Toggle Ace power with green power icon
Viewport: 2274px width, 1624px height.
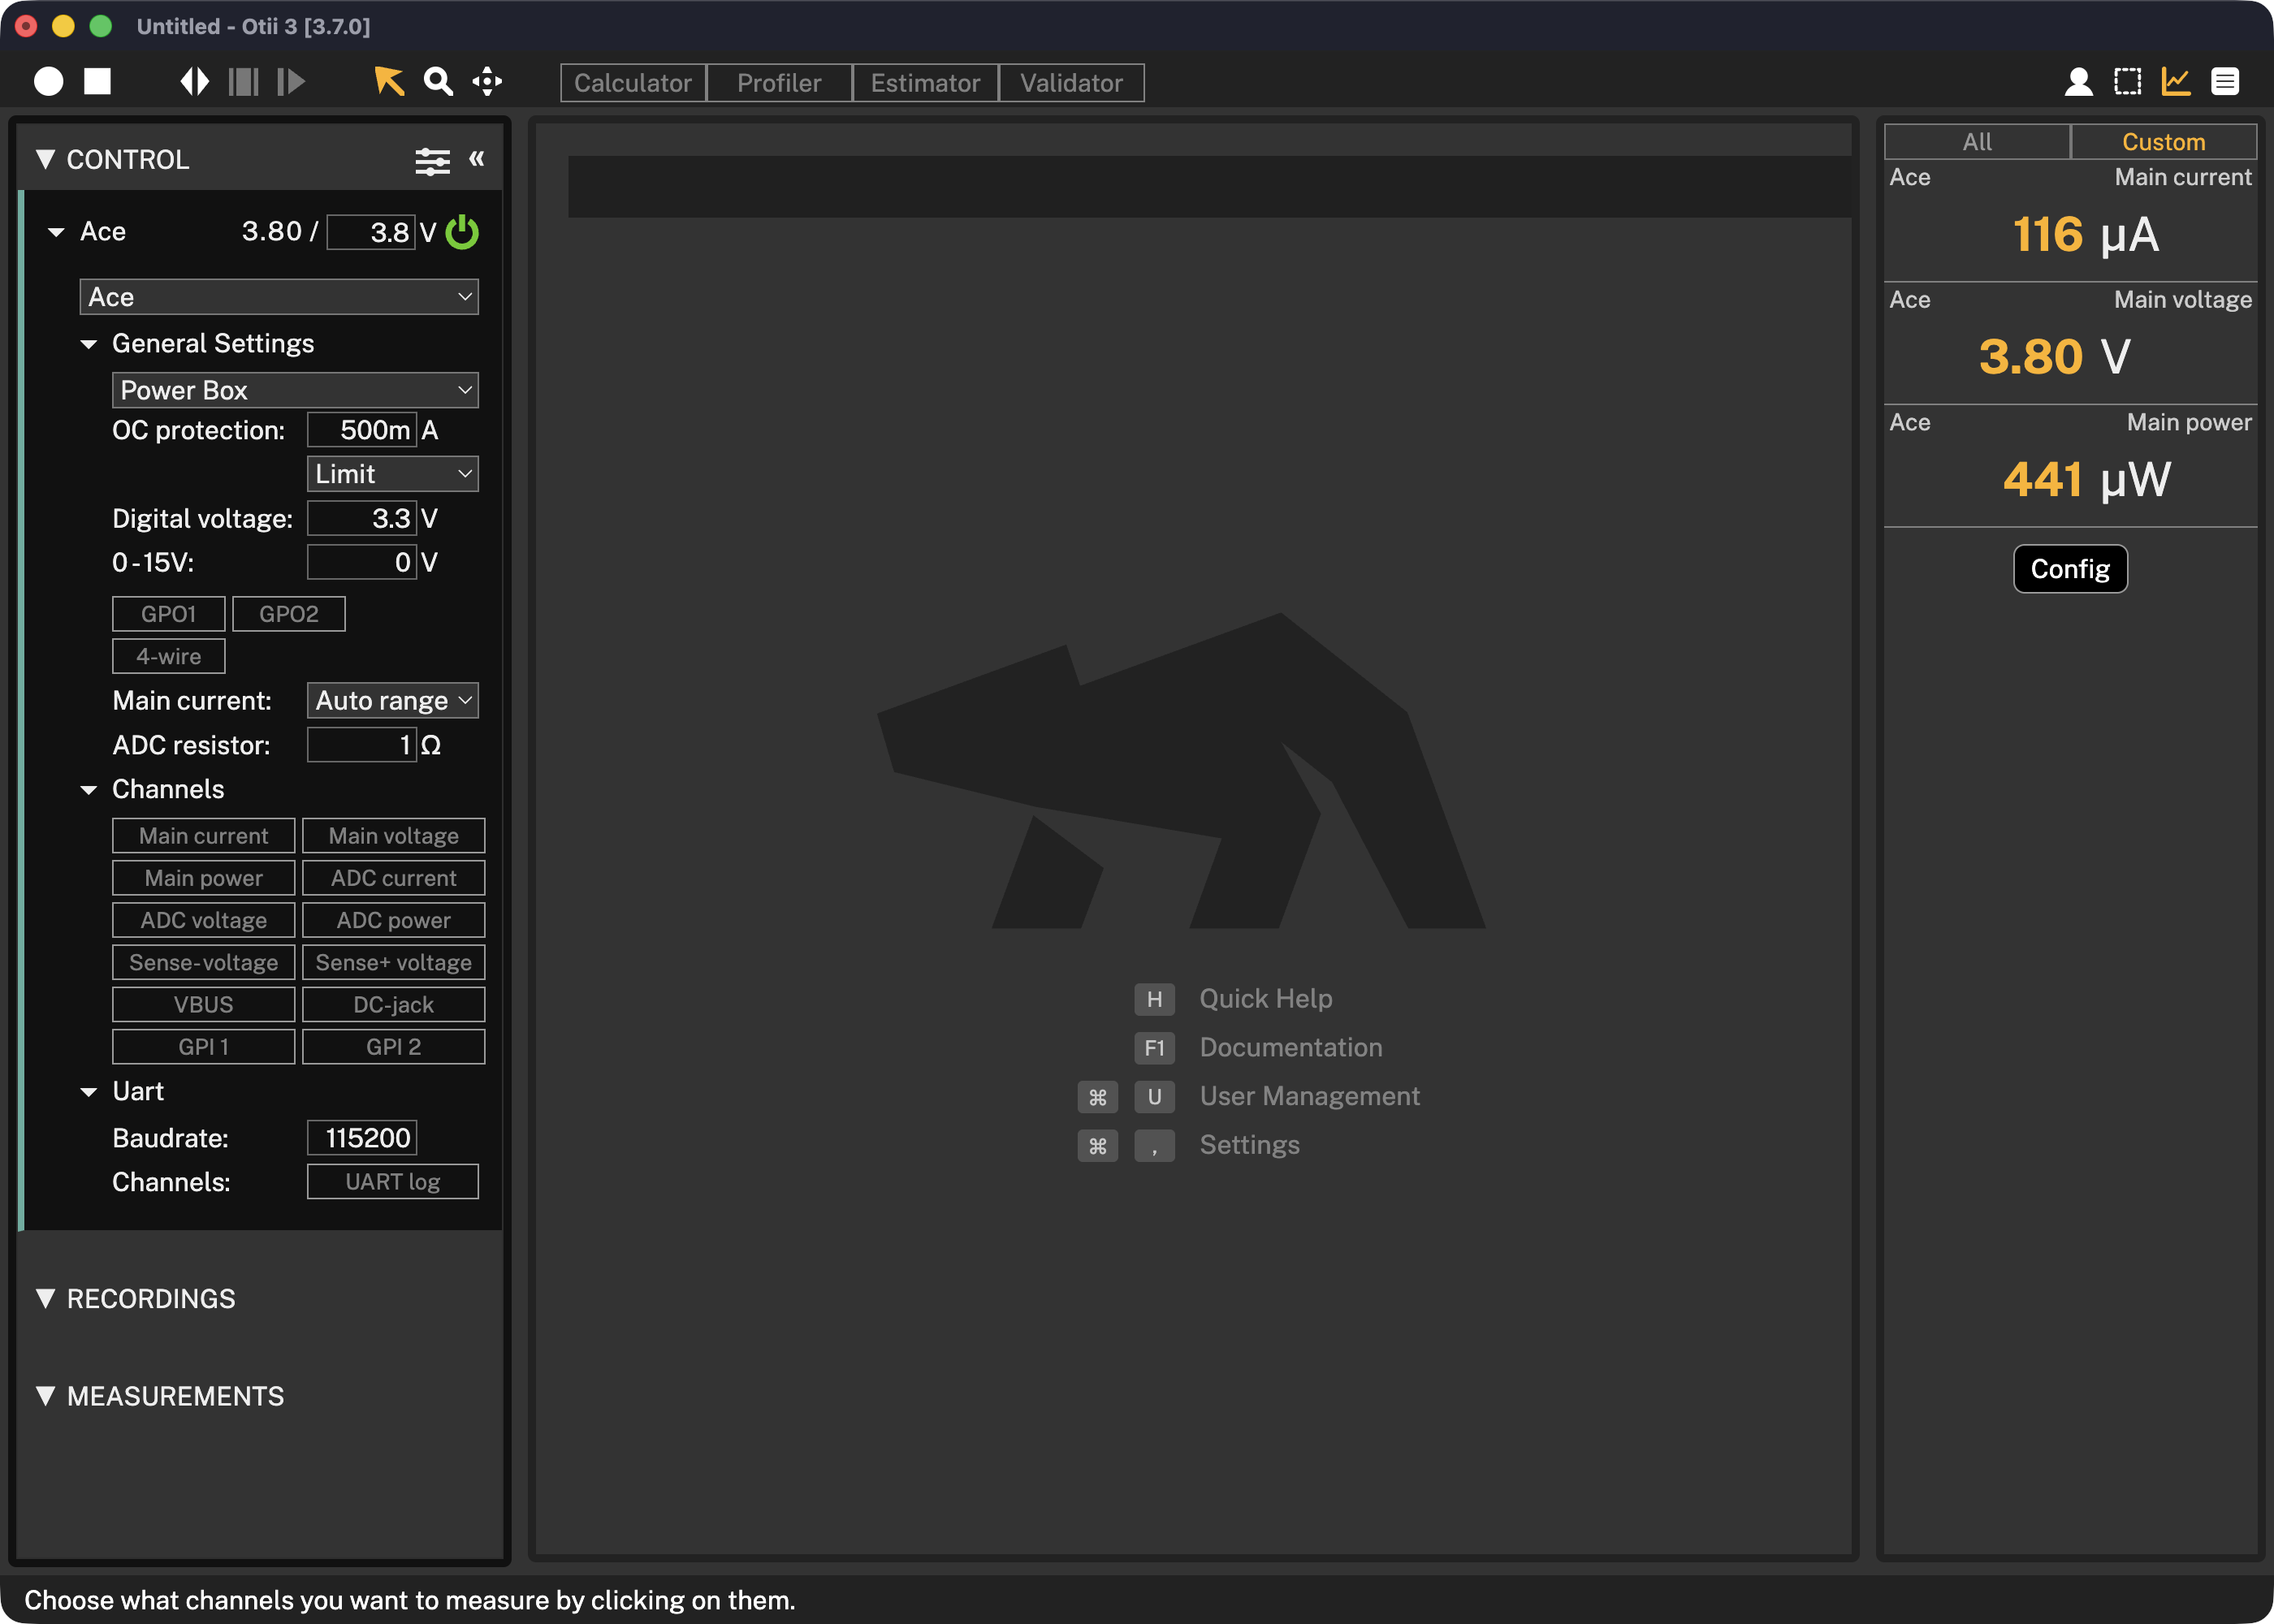point(462,232)
